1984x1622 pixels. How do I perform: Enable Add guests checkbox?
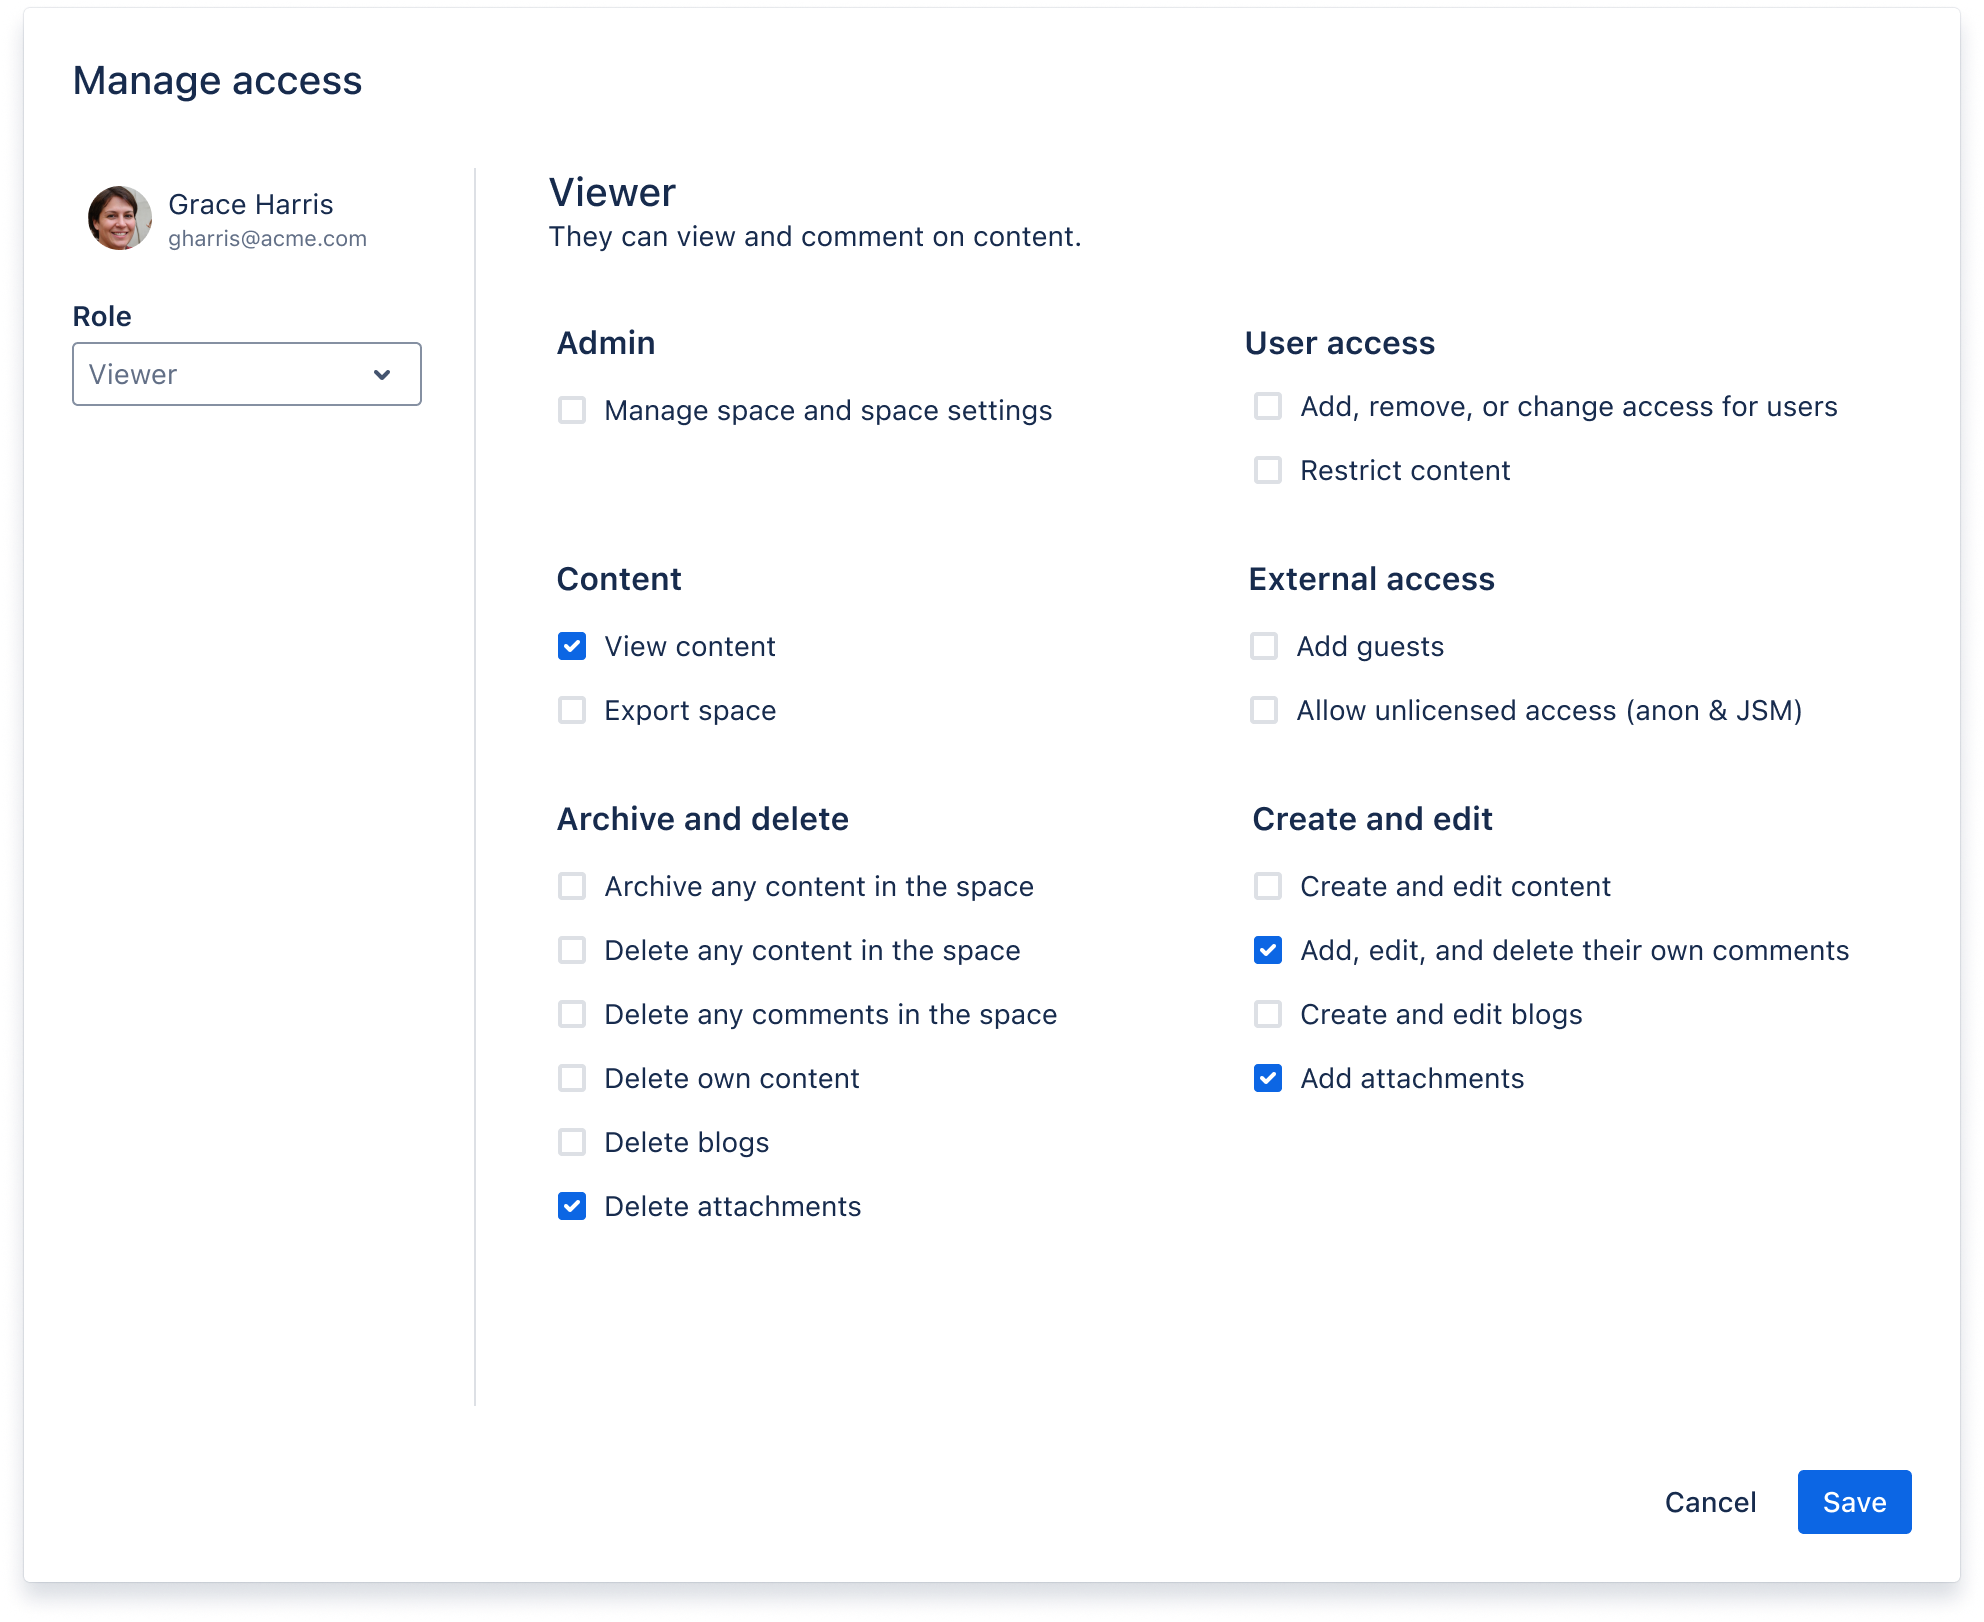coord(1264,646)
